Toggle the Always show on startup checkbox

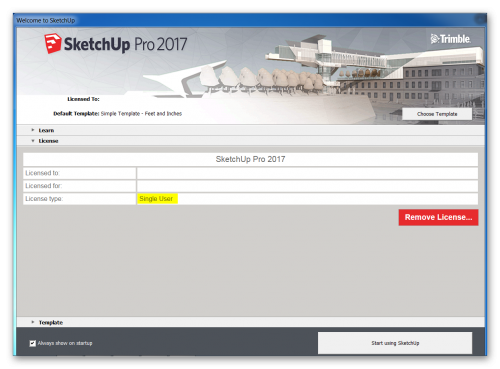32,343
